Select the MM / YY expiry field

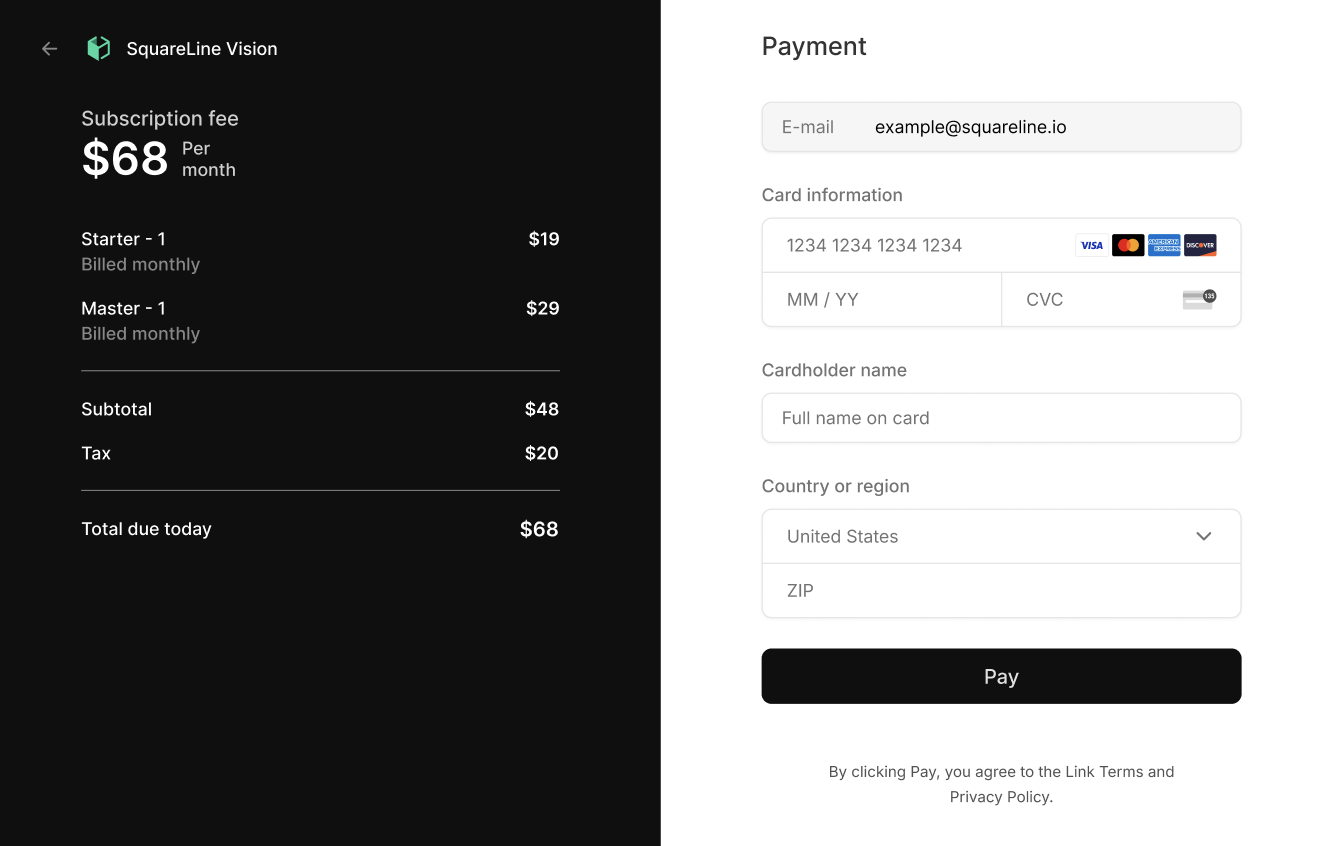[882, 300]
